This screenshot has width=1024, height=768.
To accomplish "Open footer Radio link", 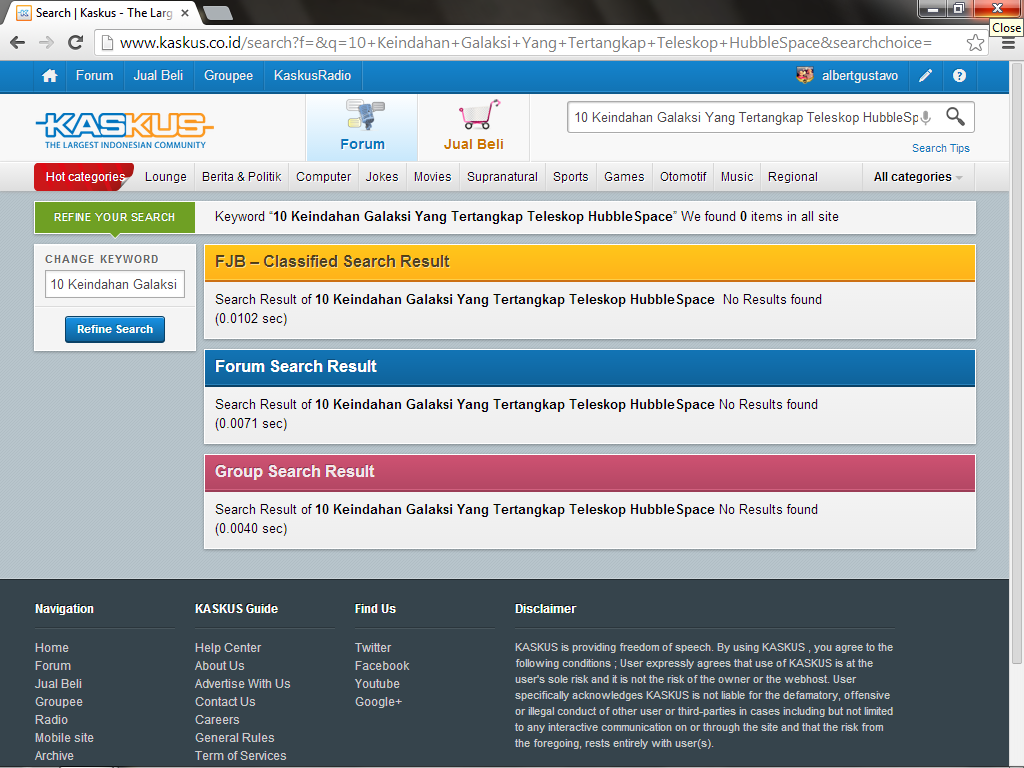I will [51, 720].
